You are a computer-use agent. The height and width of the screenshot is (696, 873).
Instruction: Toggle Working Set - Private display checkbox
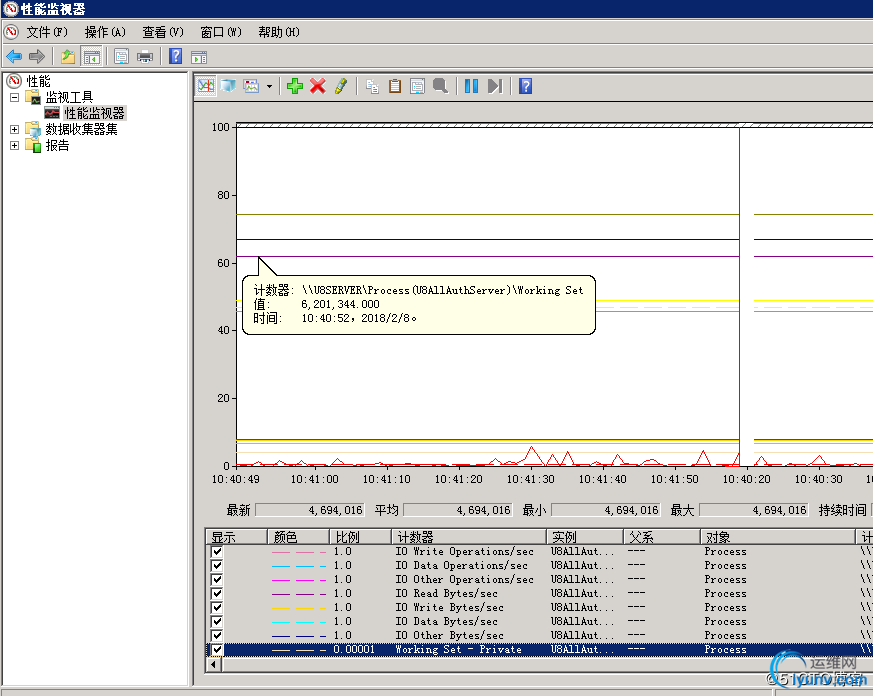click(x=217, y=649)
